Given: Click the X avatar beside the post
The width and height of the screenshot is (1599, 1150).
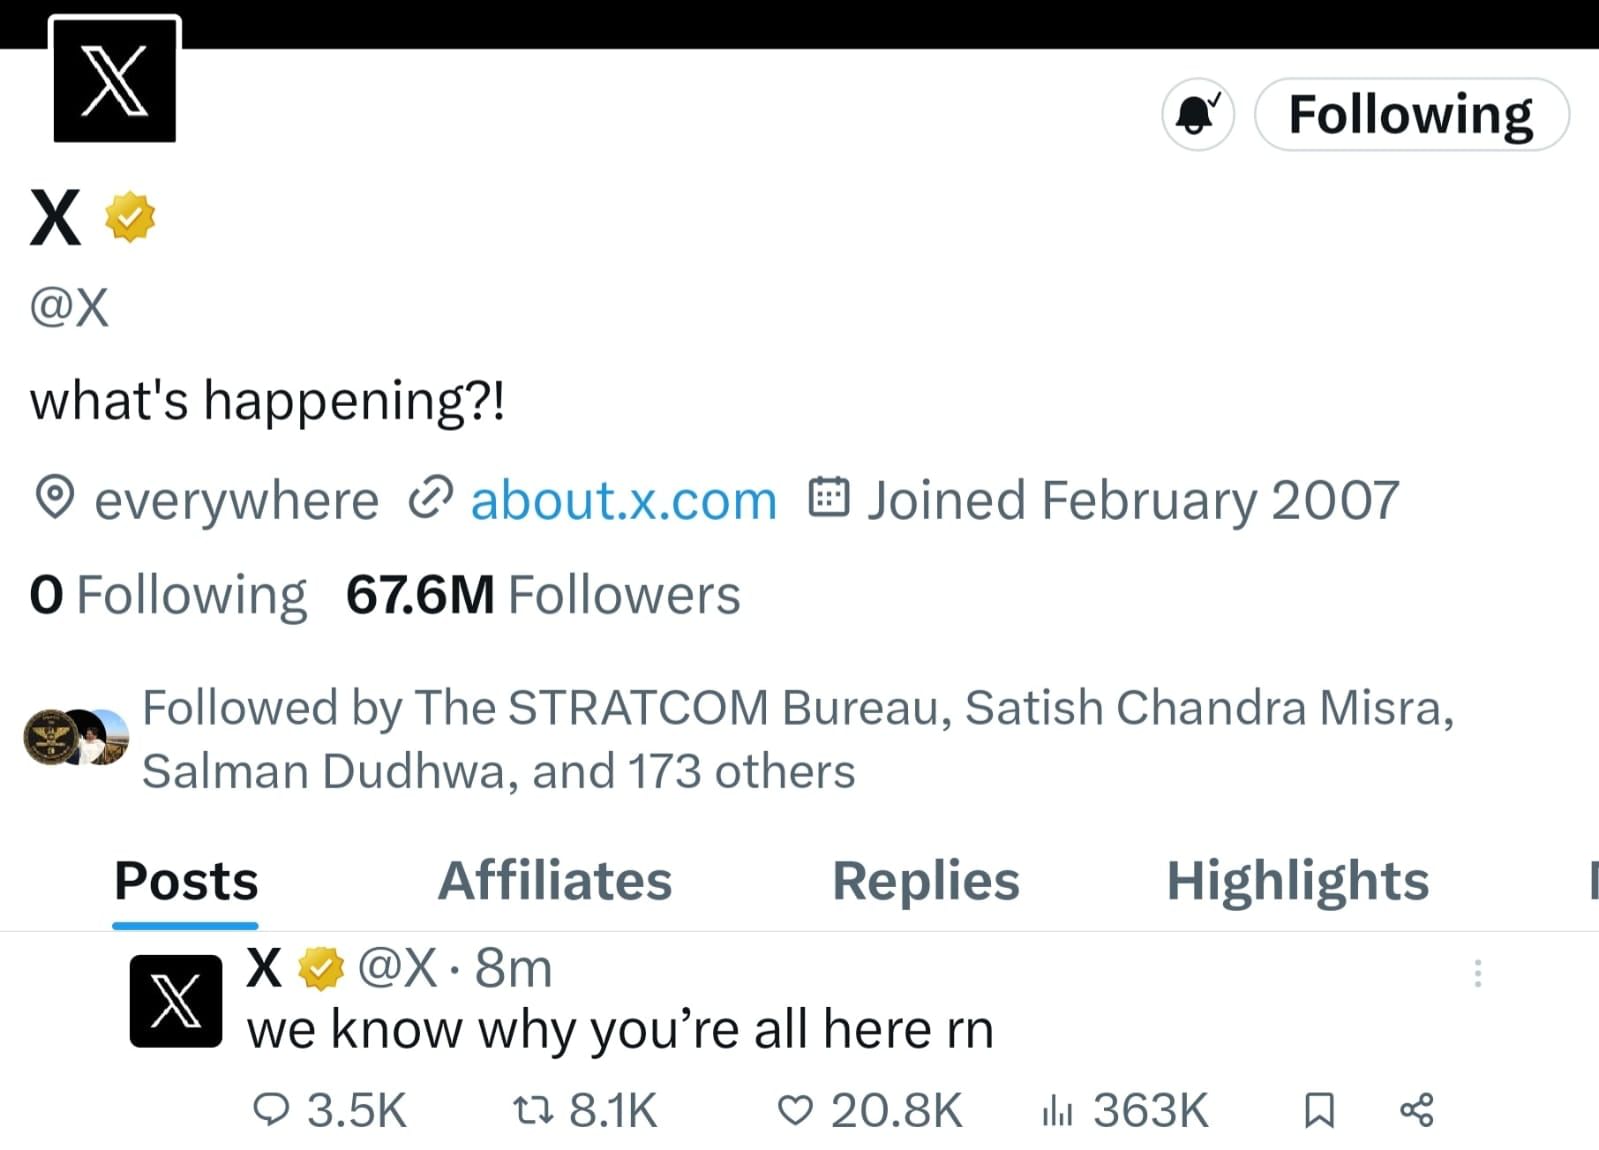Looking at the screenshot, I should pyautogui.click(x=176, y=1001).
